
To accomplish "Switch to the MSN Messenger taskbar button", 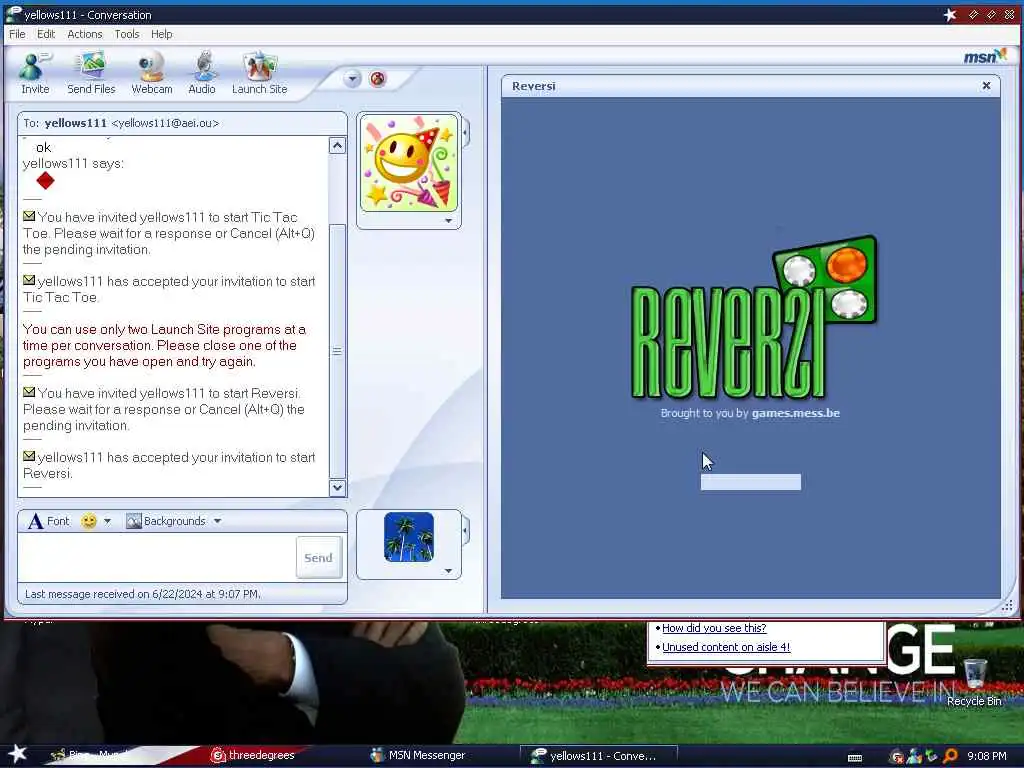I will (x=418, y=756).
